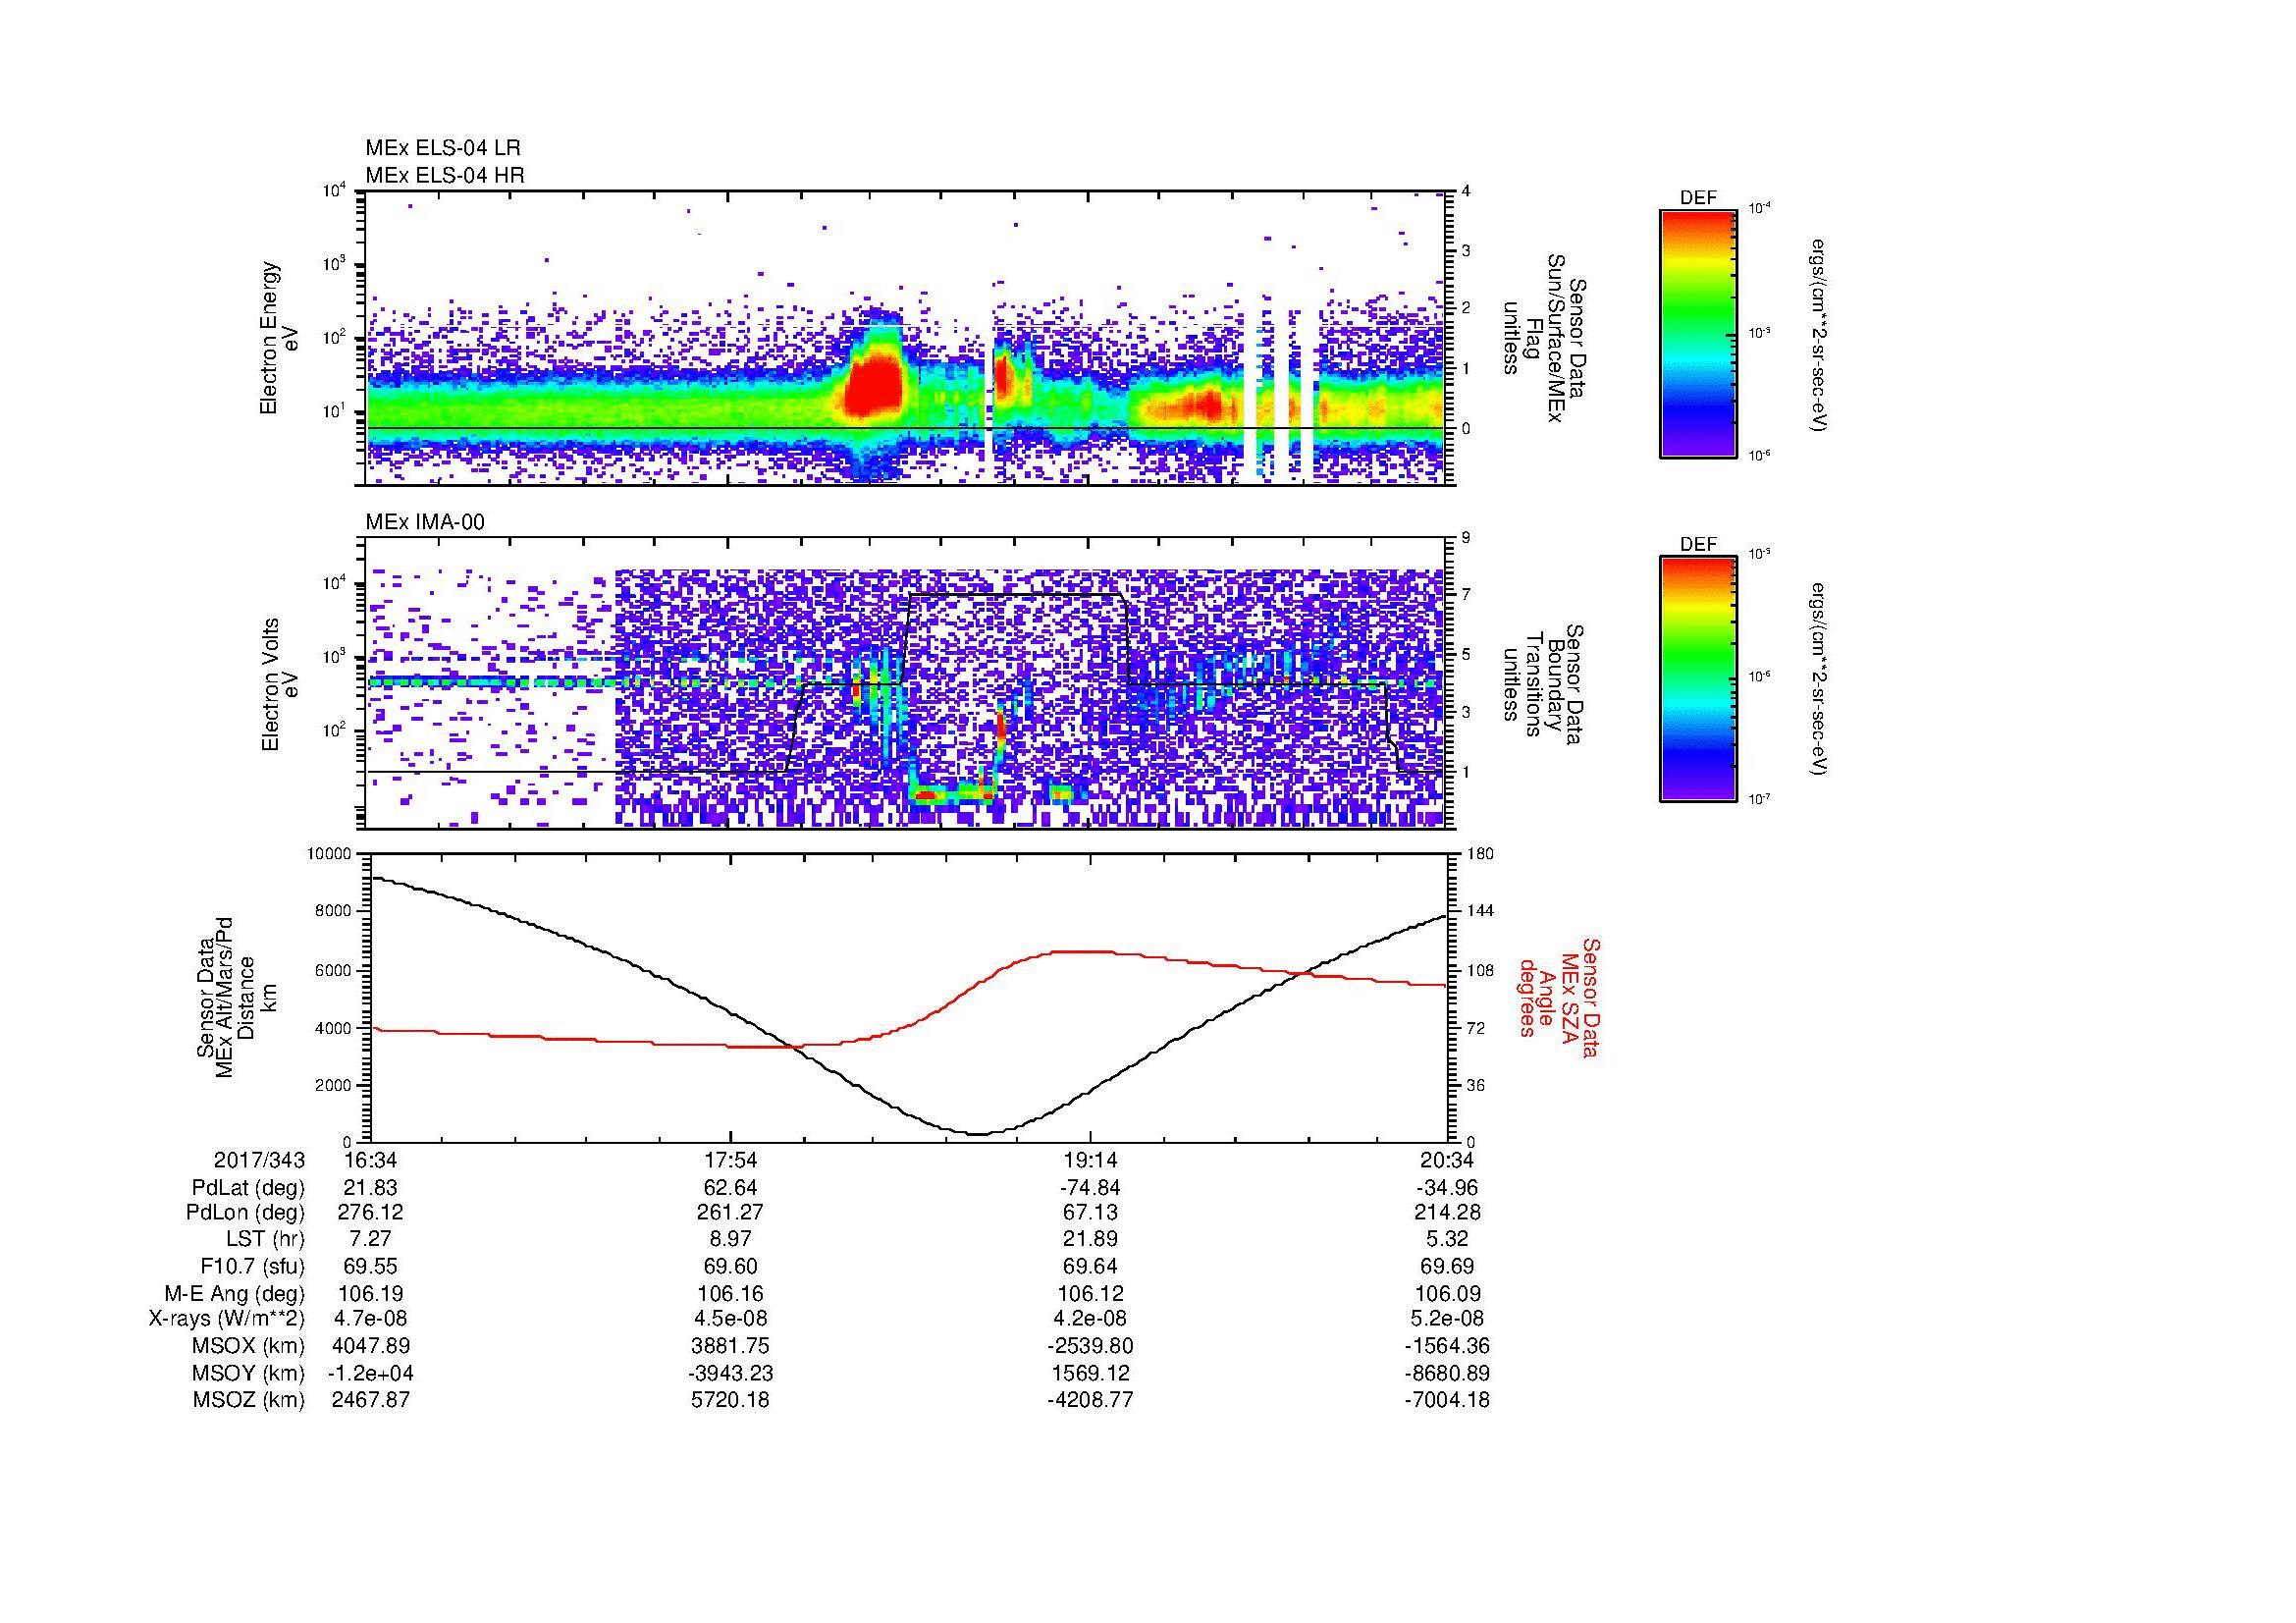Viewport: 2296px width, 1623px height.
Task: Click the PdLat value 21.83
Action: click(x=370, y=1188)
